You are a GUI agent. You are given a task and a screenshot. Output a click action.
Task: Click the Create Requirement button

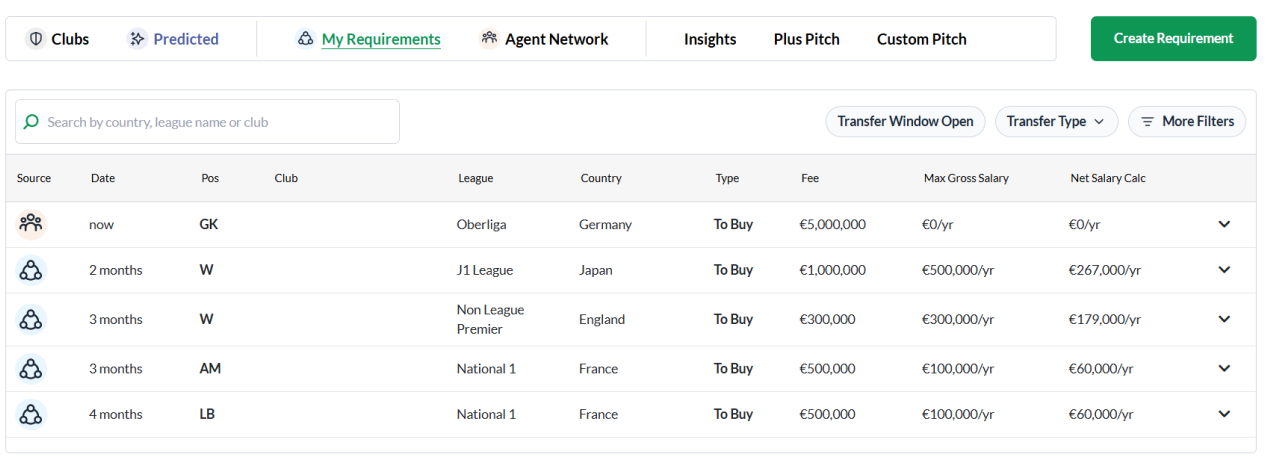click(1173, 38)
